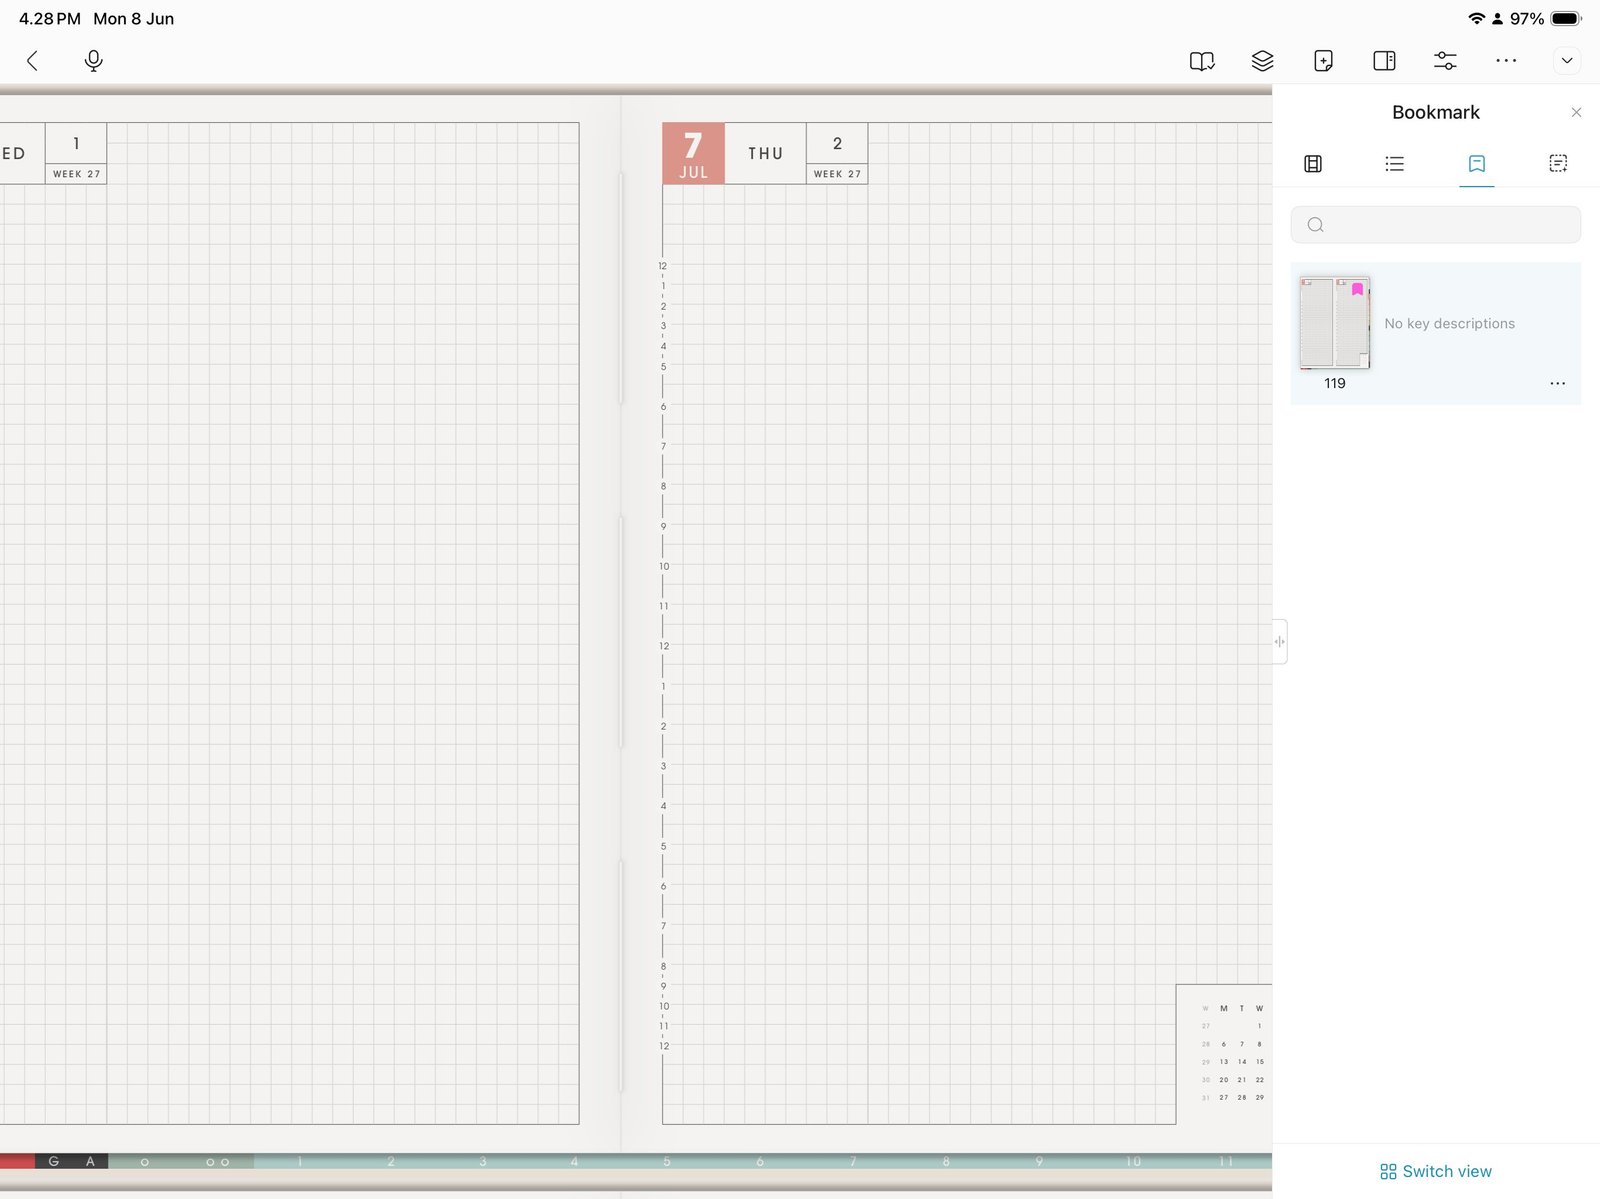The width and height of the screenshot is (1600, 1199).
Task: Click the side panel edge handle
Action: [1280, 642]
